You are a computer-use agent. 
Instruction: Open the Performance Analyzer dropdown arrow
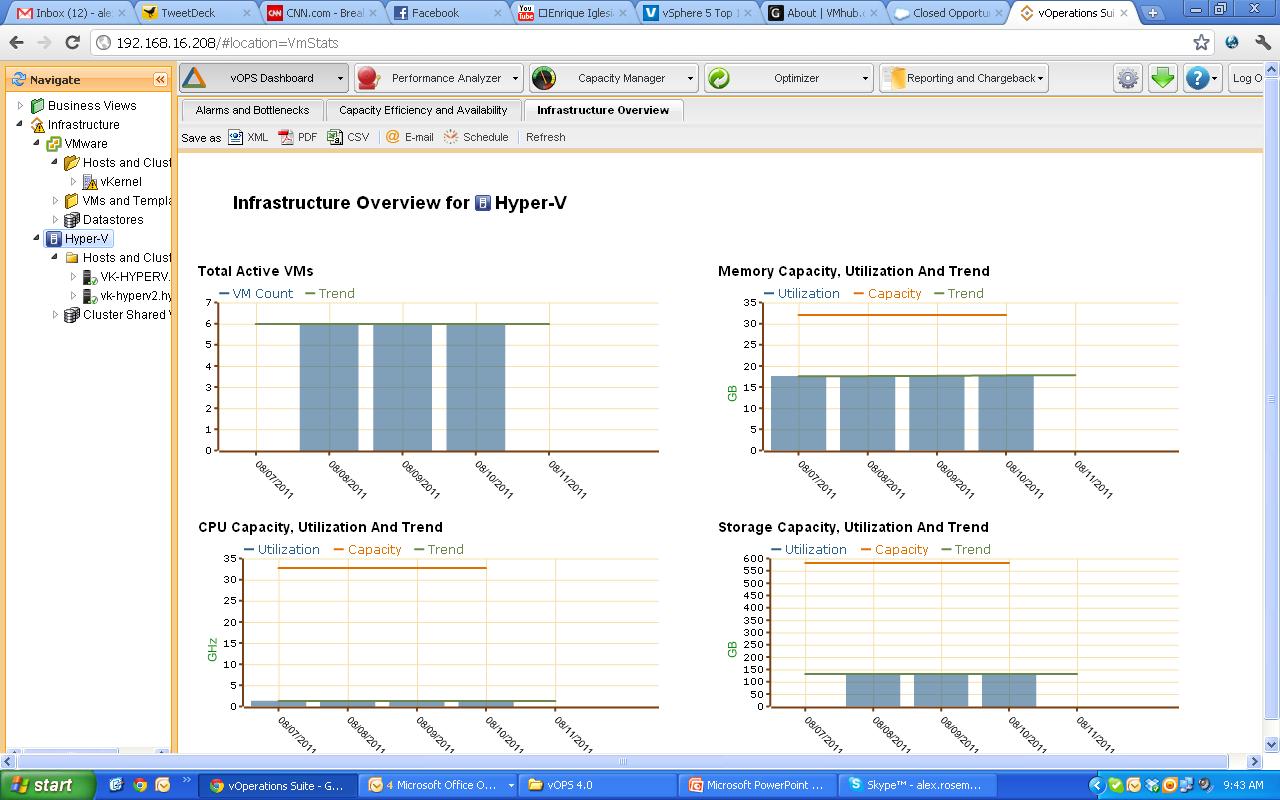[x=515, y=78]
